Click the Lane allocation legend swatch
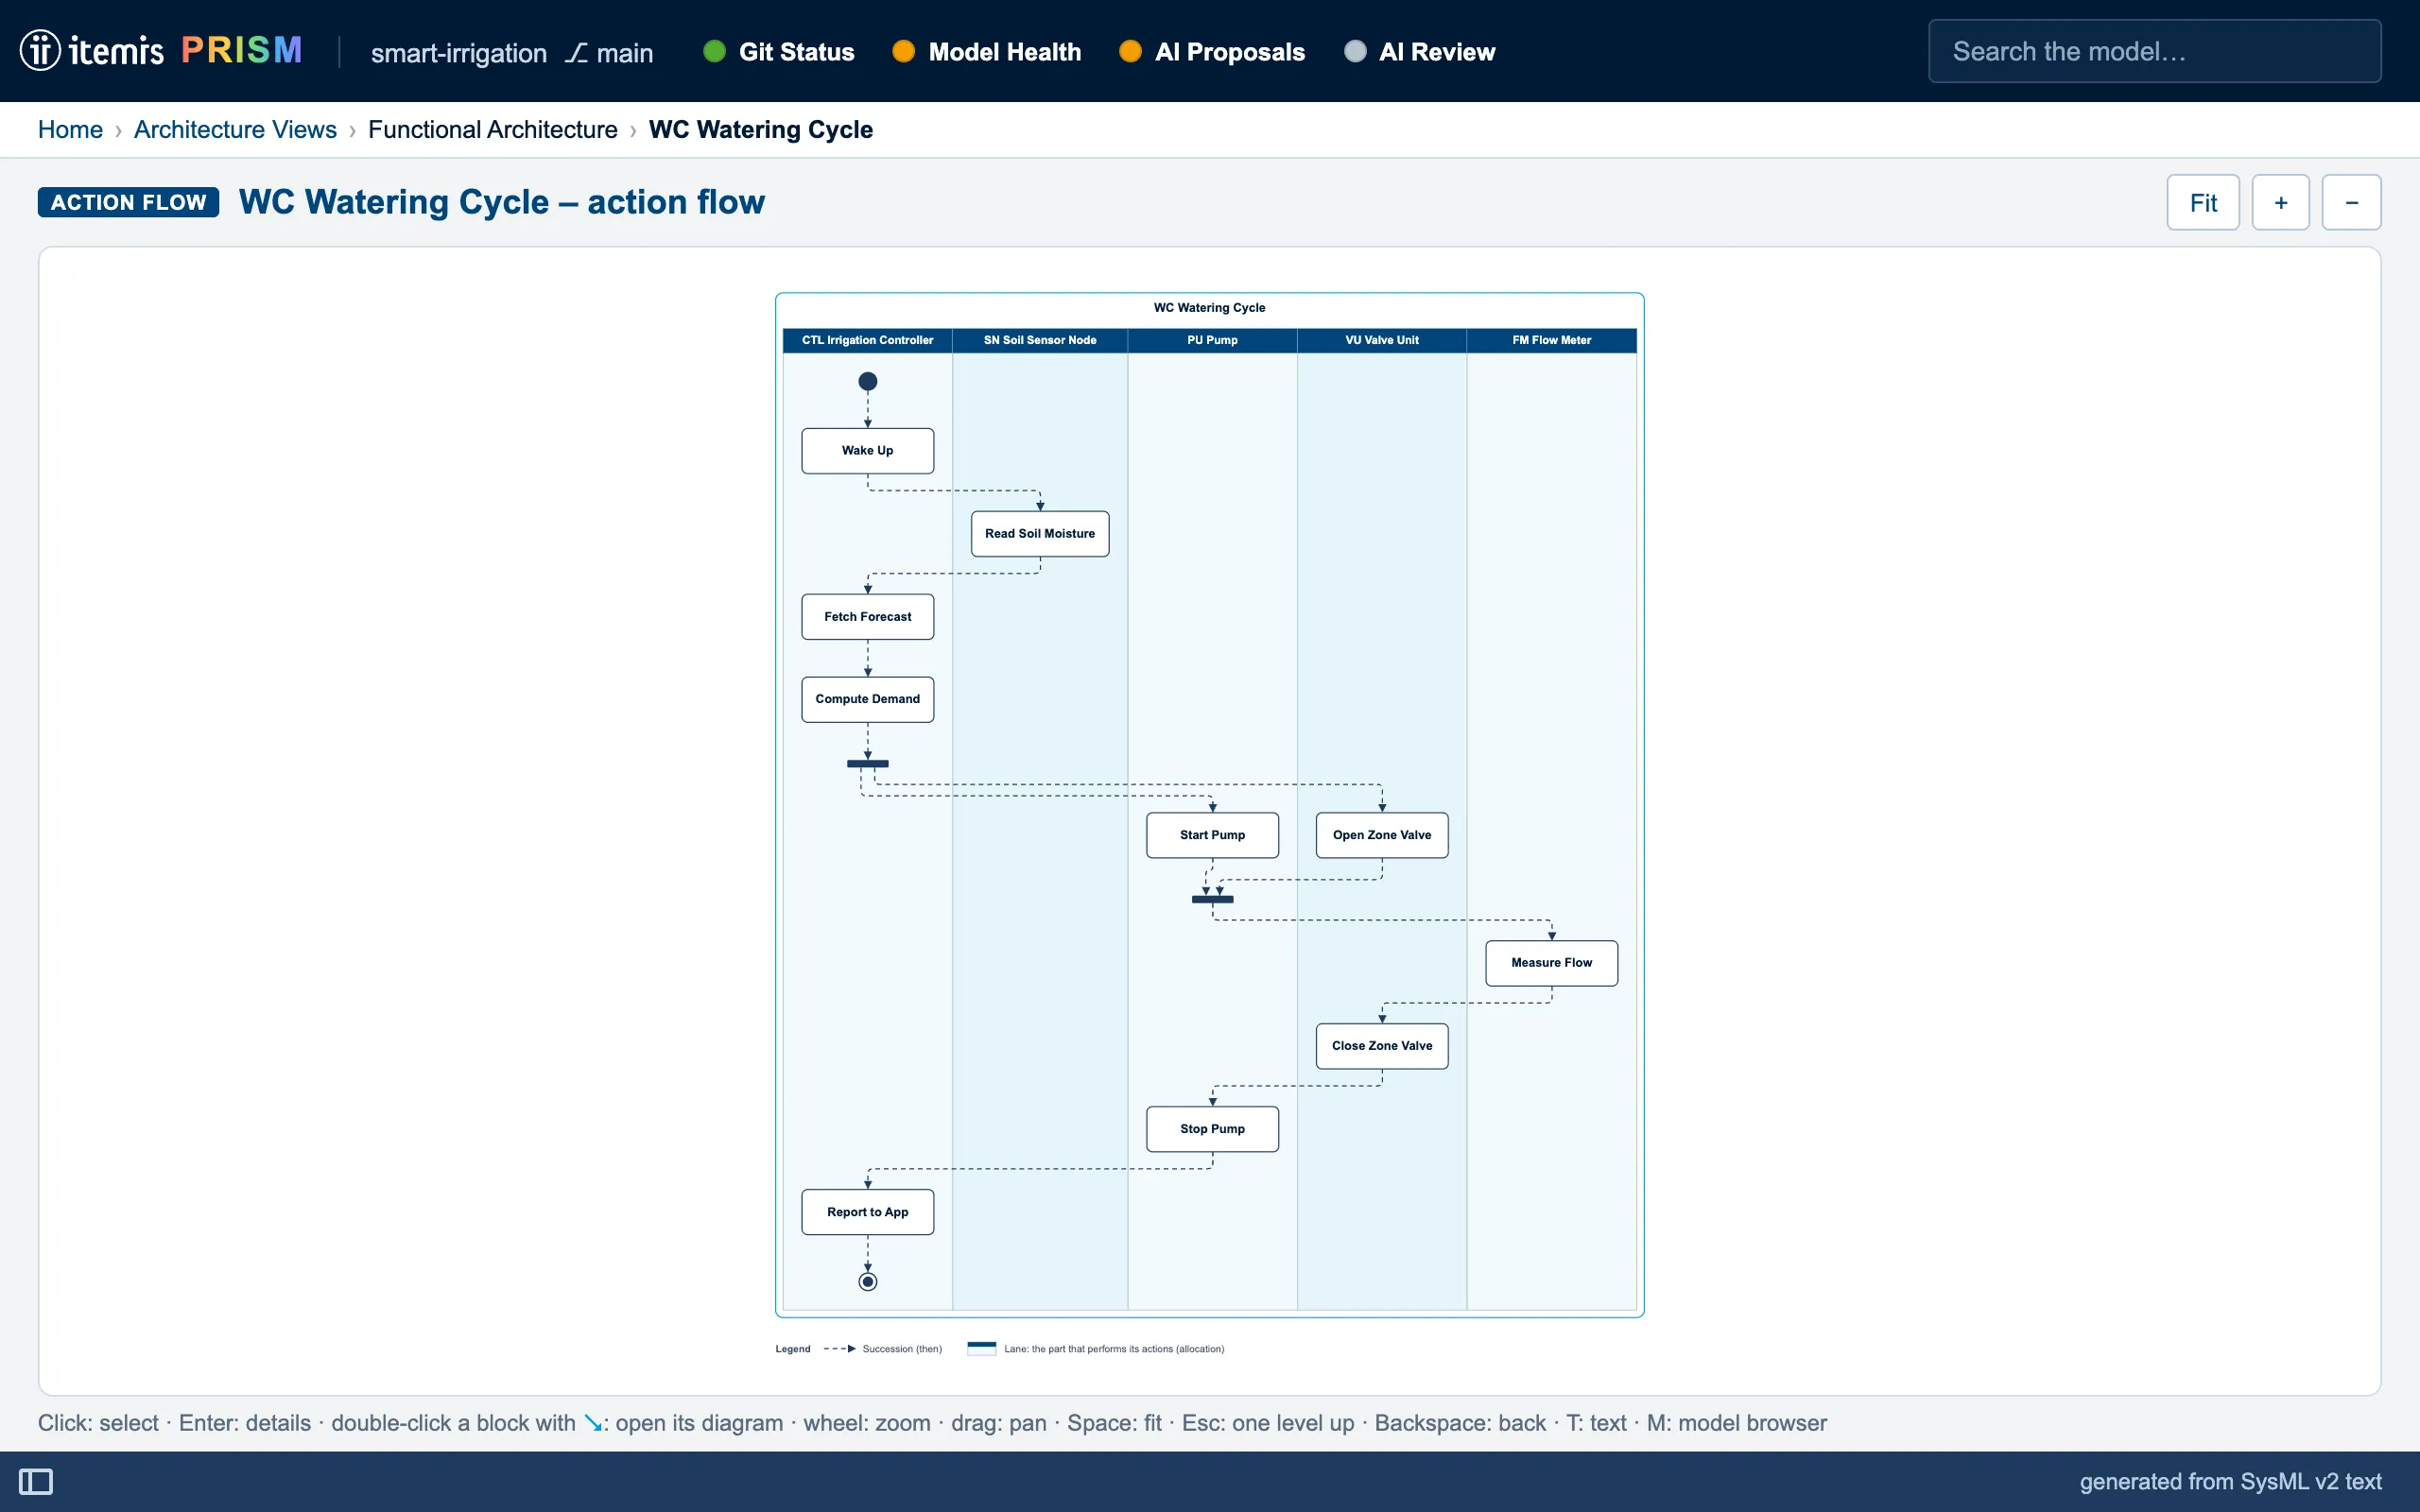 [x=981, y=1348]
